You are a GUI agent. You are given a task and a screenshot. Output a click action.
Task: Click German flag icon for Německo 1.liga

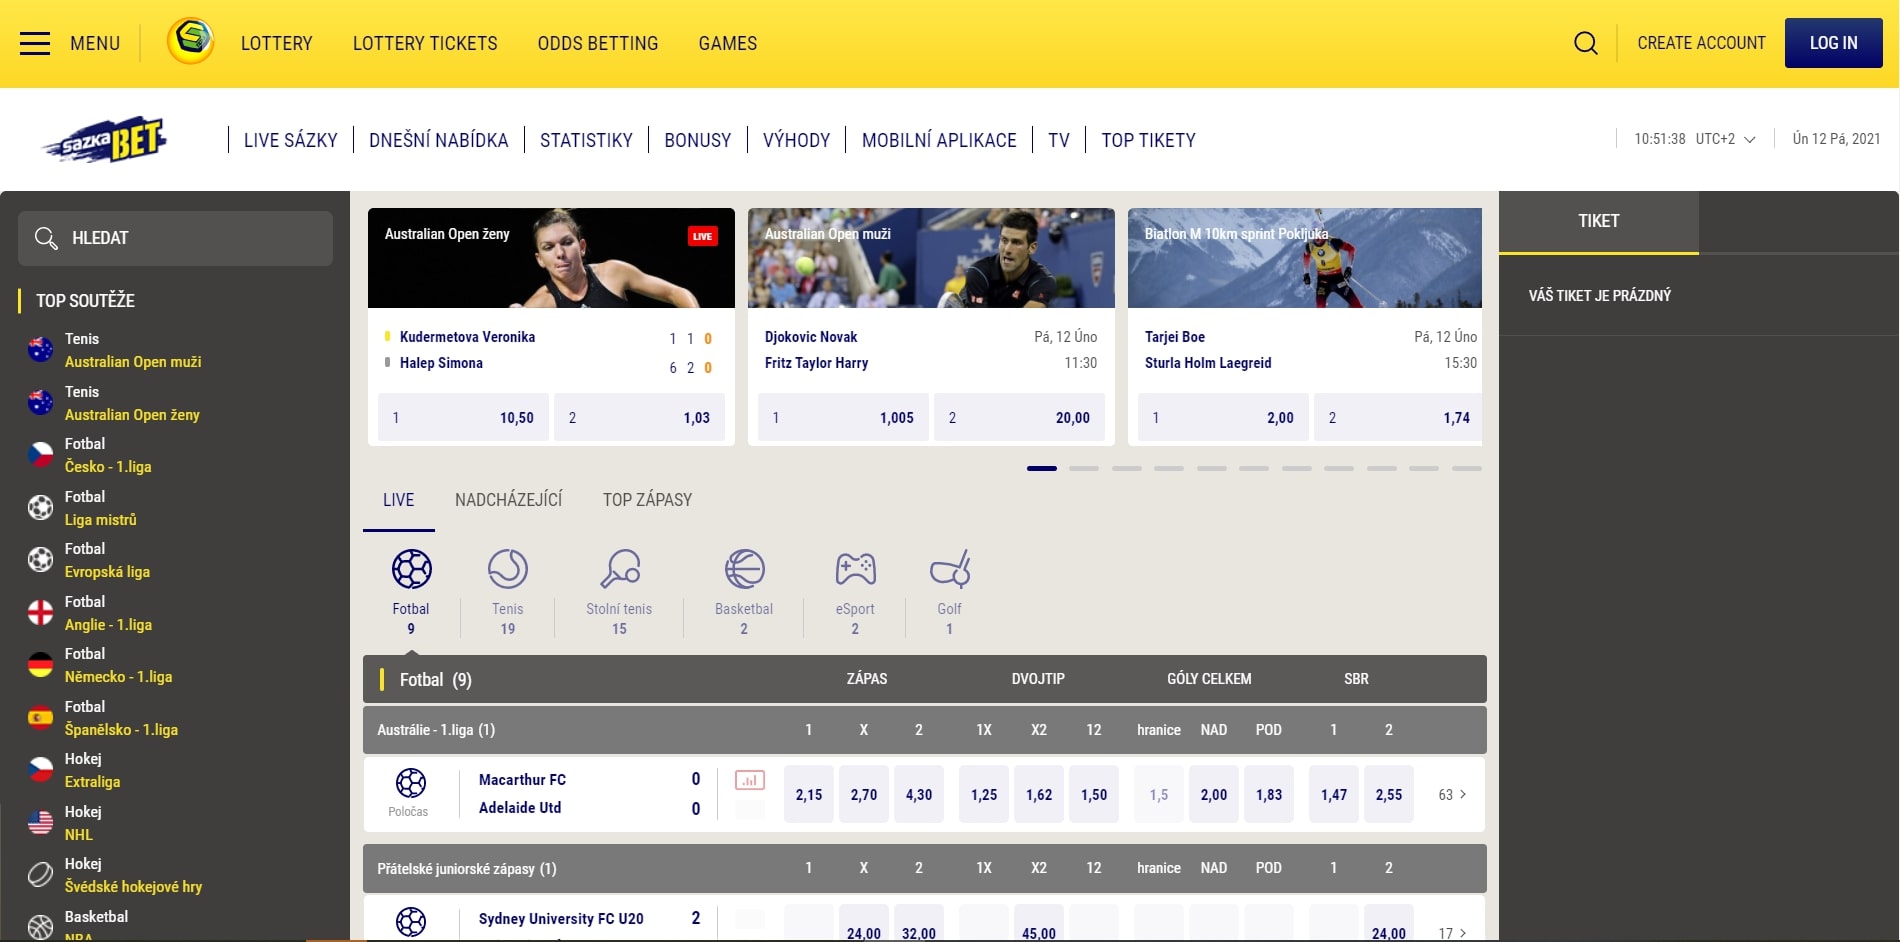point(40,664)
